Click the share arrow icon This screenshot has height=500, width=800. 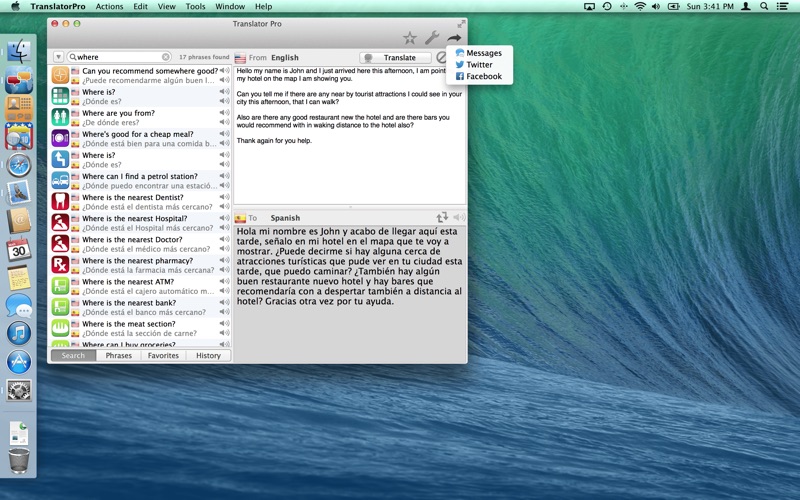[454, 38]
